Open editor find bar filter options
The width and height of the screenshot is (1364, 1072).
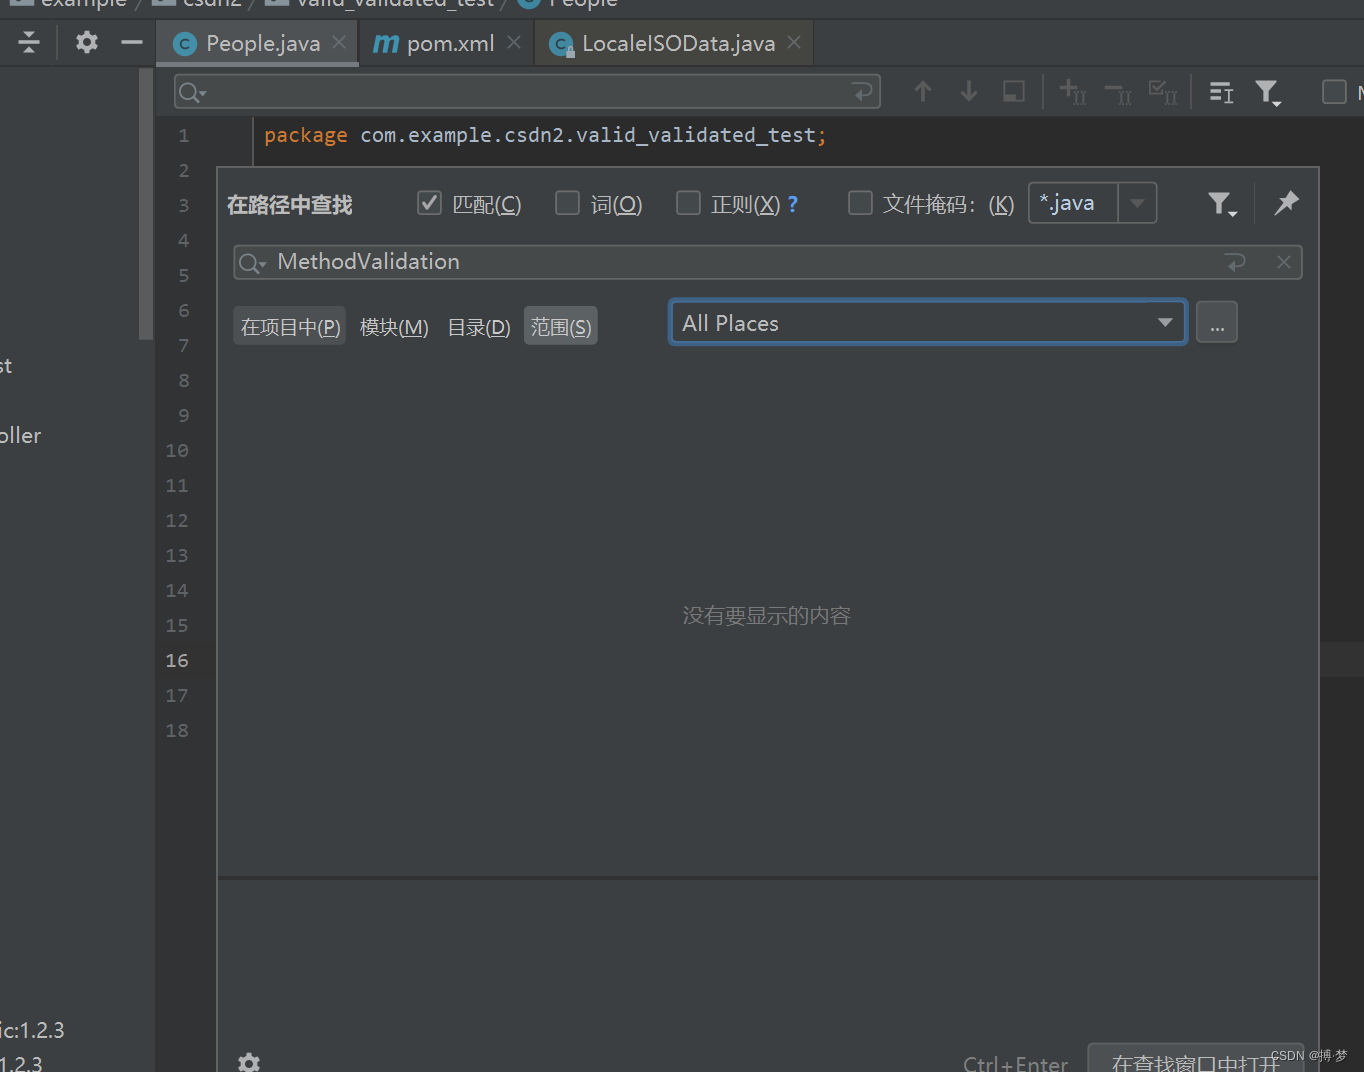(x=1268, y=93)
